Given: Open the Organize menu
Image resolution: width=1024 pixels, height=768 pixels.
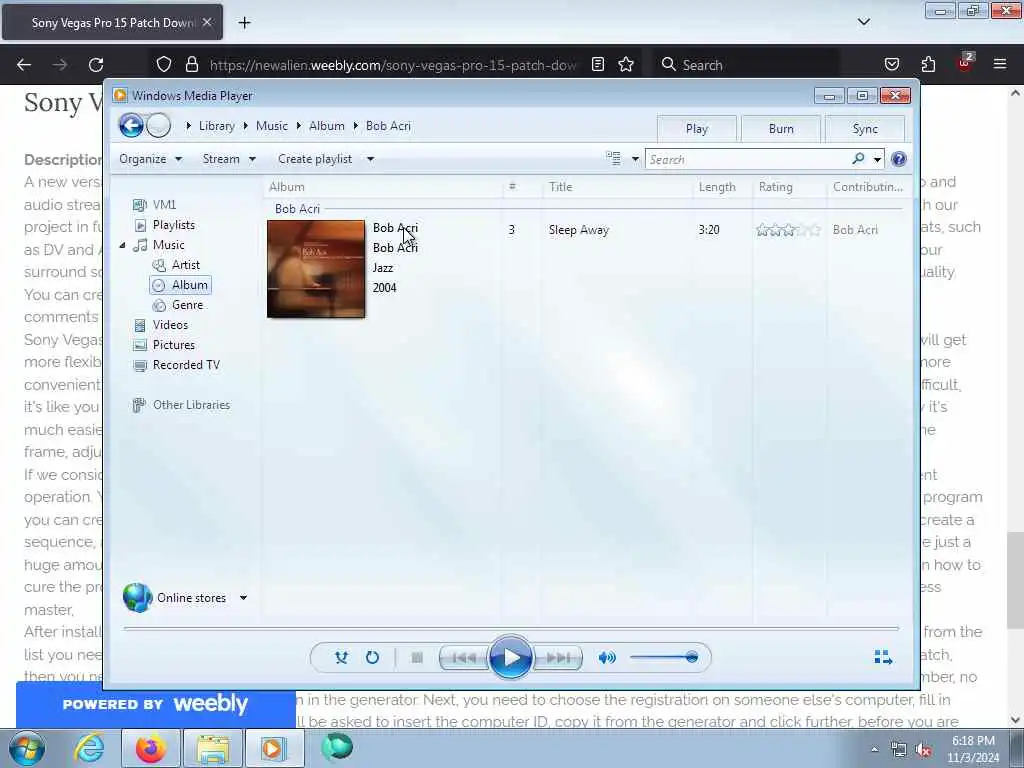Looking at the screenshot, I should [150, 159].
